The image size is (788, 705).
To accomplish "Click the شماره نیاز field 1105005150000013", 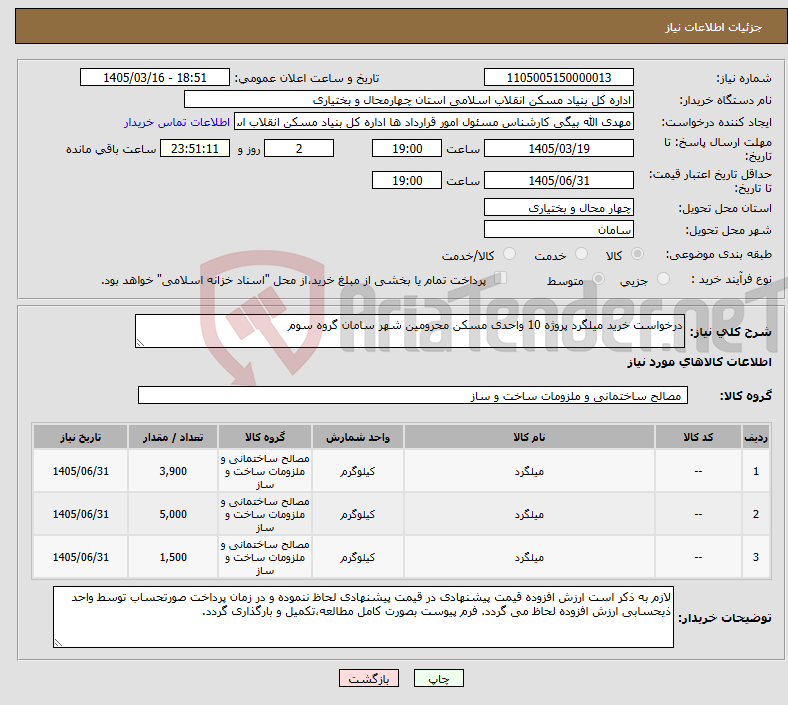I will pyautogui.click(x=558, y=77).
